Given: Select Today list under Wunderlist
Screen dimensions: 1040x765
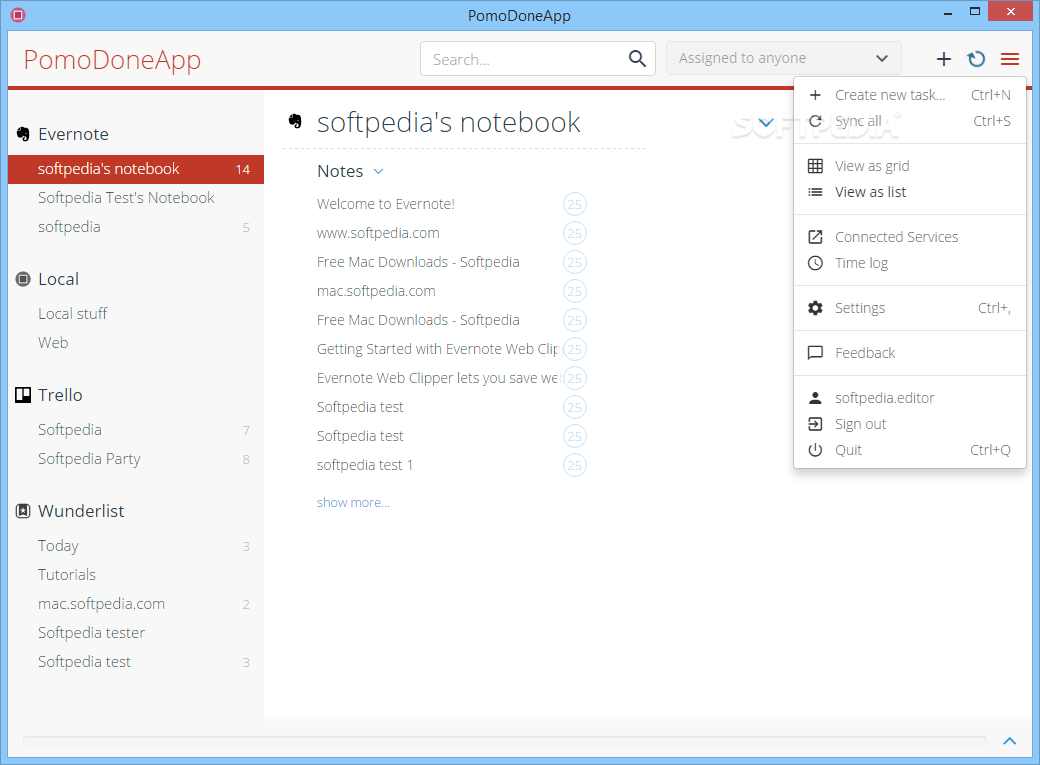Looking at the screenshot, I should pyautogui.click(x=136, y=546).
